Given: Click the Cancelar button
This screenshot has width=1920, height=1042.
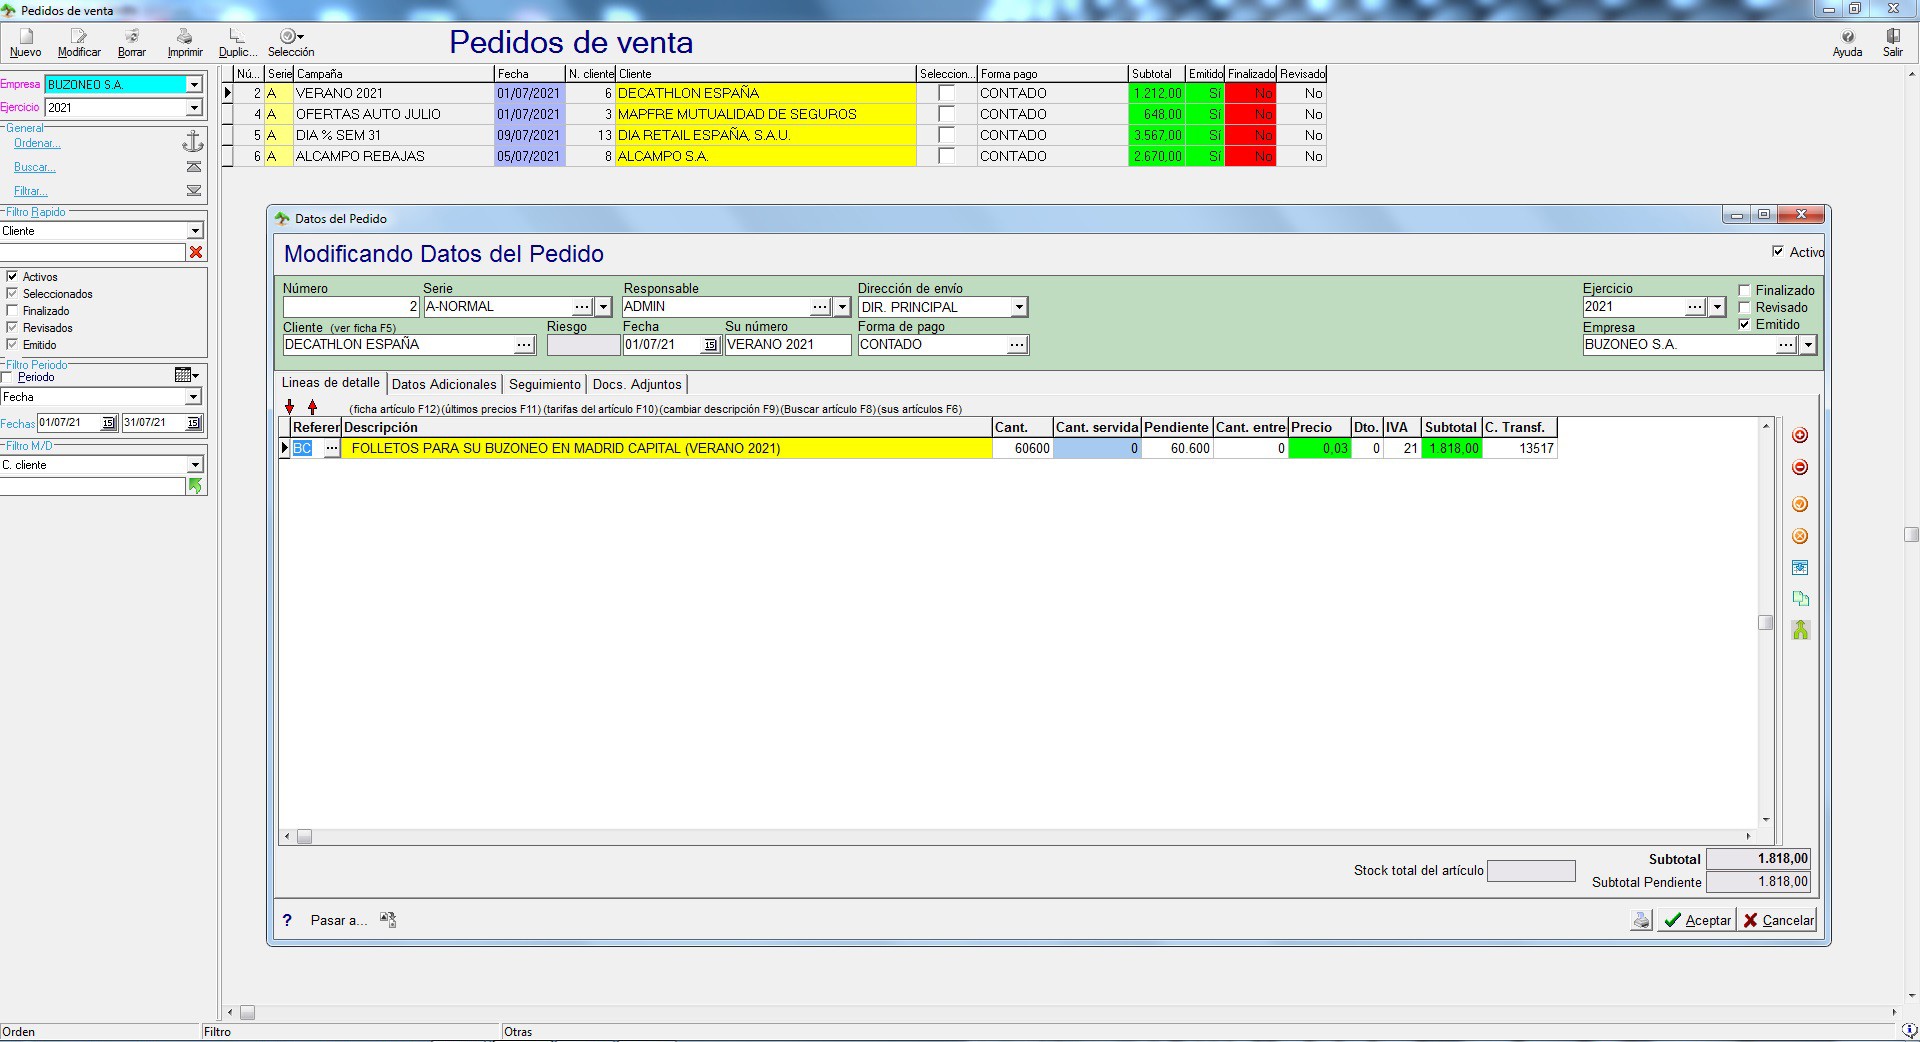Looking at the screenshot, I should point(1778,920).
